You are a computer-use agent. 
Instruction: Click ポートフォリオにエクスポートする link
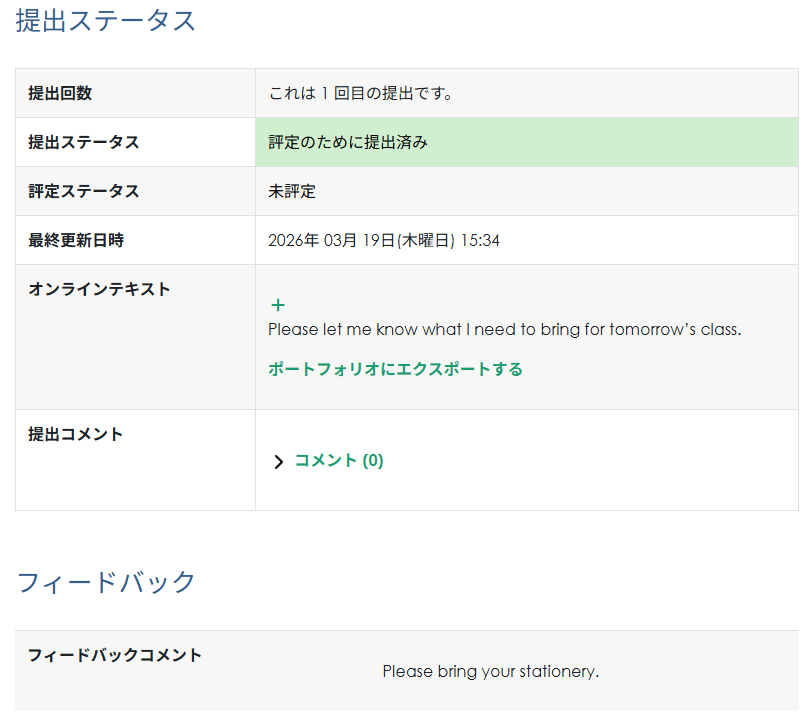(x=395, y=369)
